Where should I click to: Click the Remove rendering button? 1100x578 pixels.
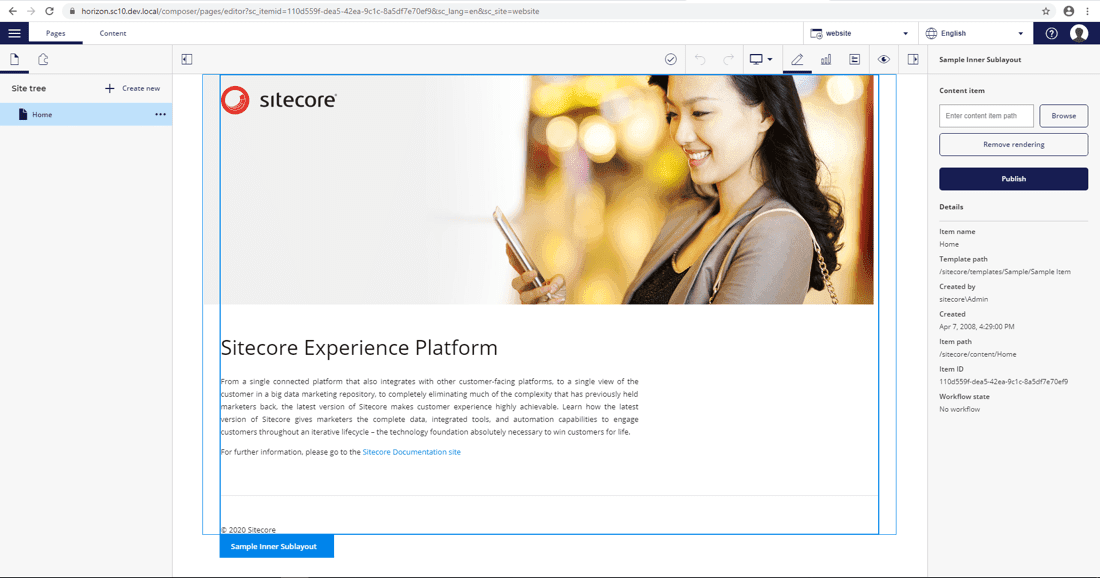(x=1013, y=144)
